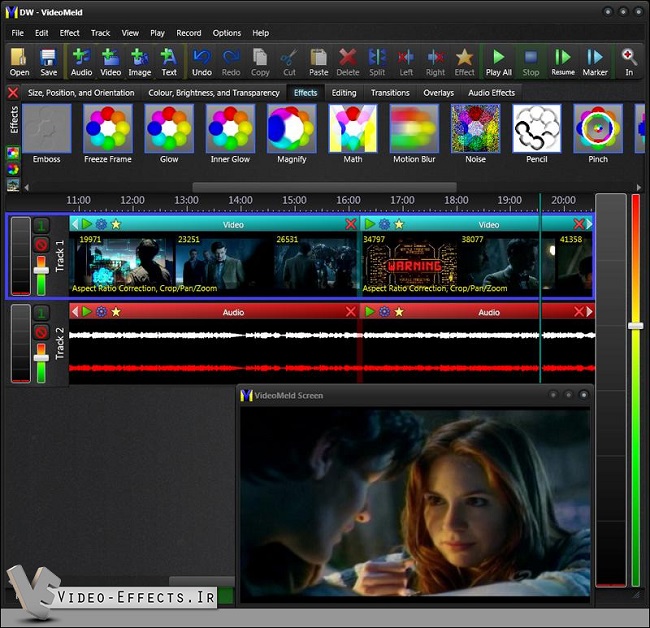650x628 pixels.
Task: Switch to Colour, Brightness, and Transparency tab
Action: (x=214, y=93)
